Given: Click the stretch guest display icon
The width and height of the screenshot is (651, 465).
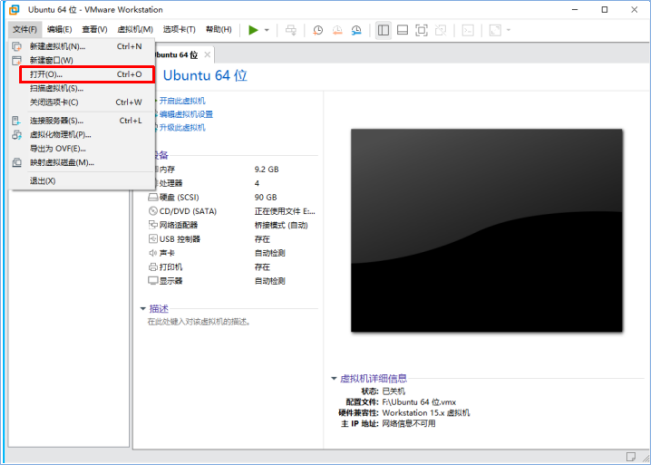Looking at the screenshot, I should point(495,30).
